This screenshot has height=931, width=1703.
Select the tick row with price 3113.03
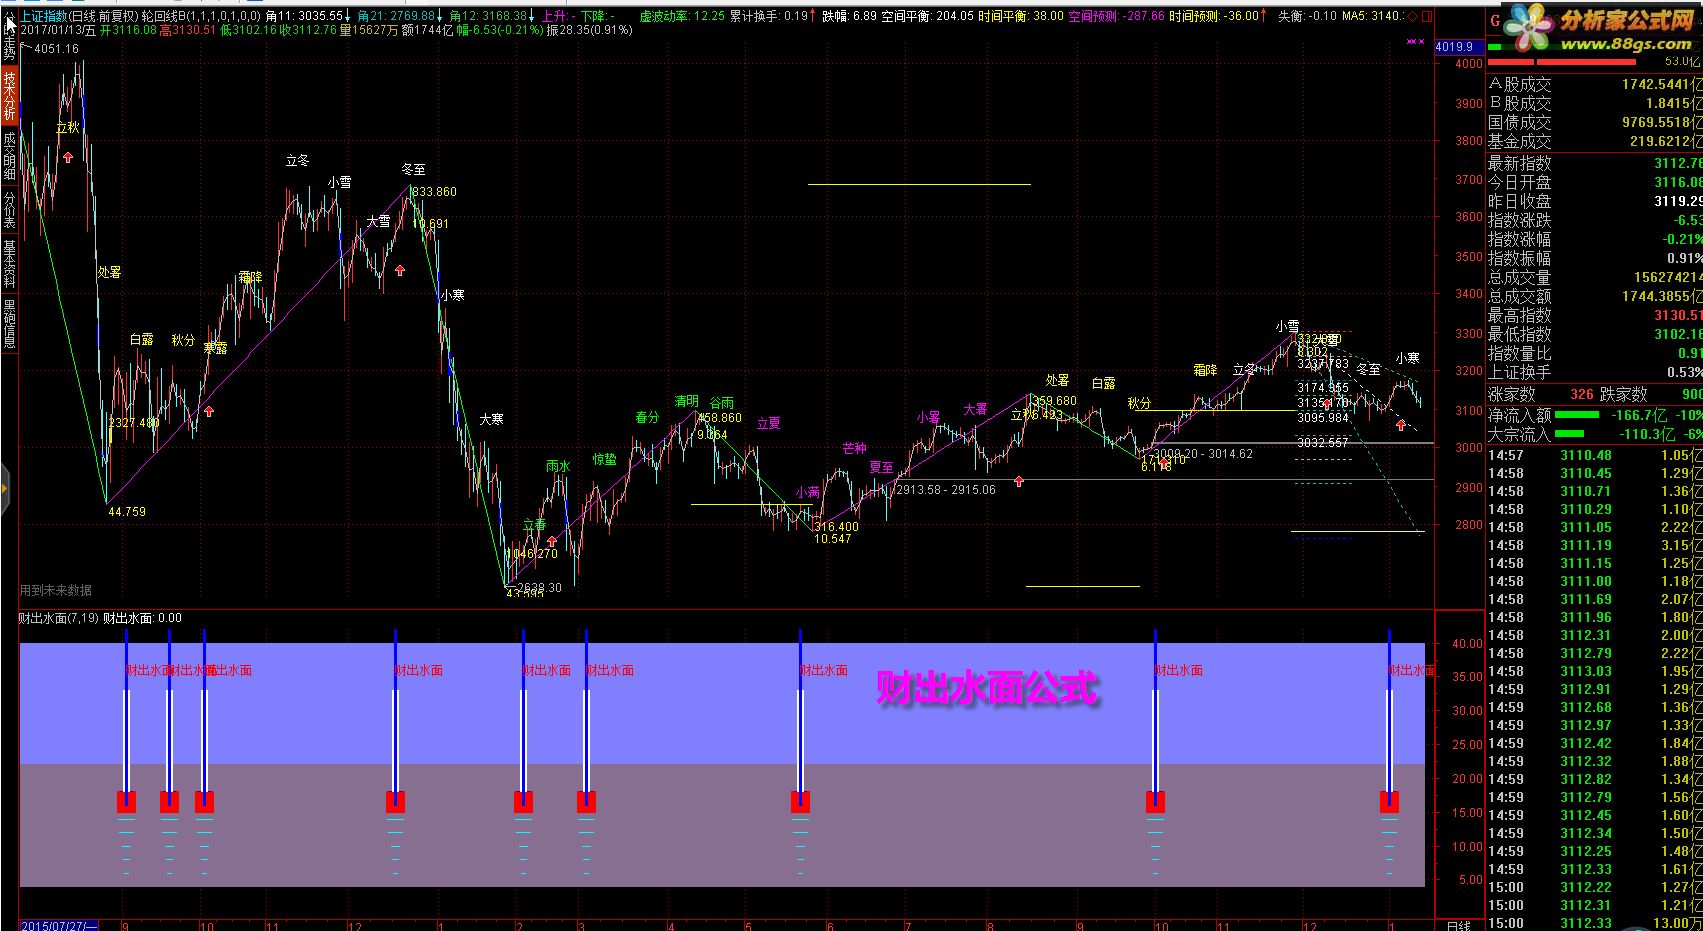(x=1594, y=671)
